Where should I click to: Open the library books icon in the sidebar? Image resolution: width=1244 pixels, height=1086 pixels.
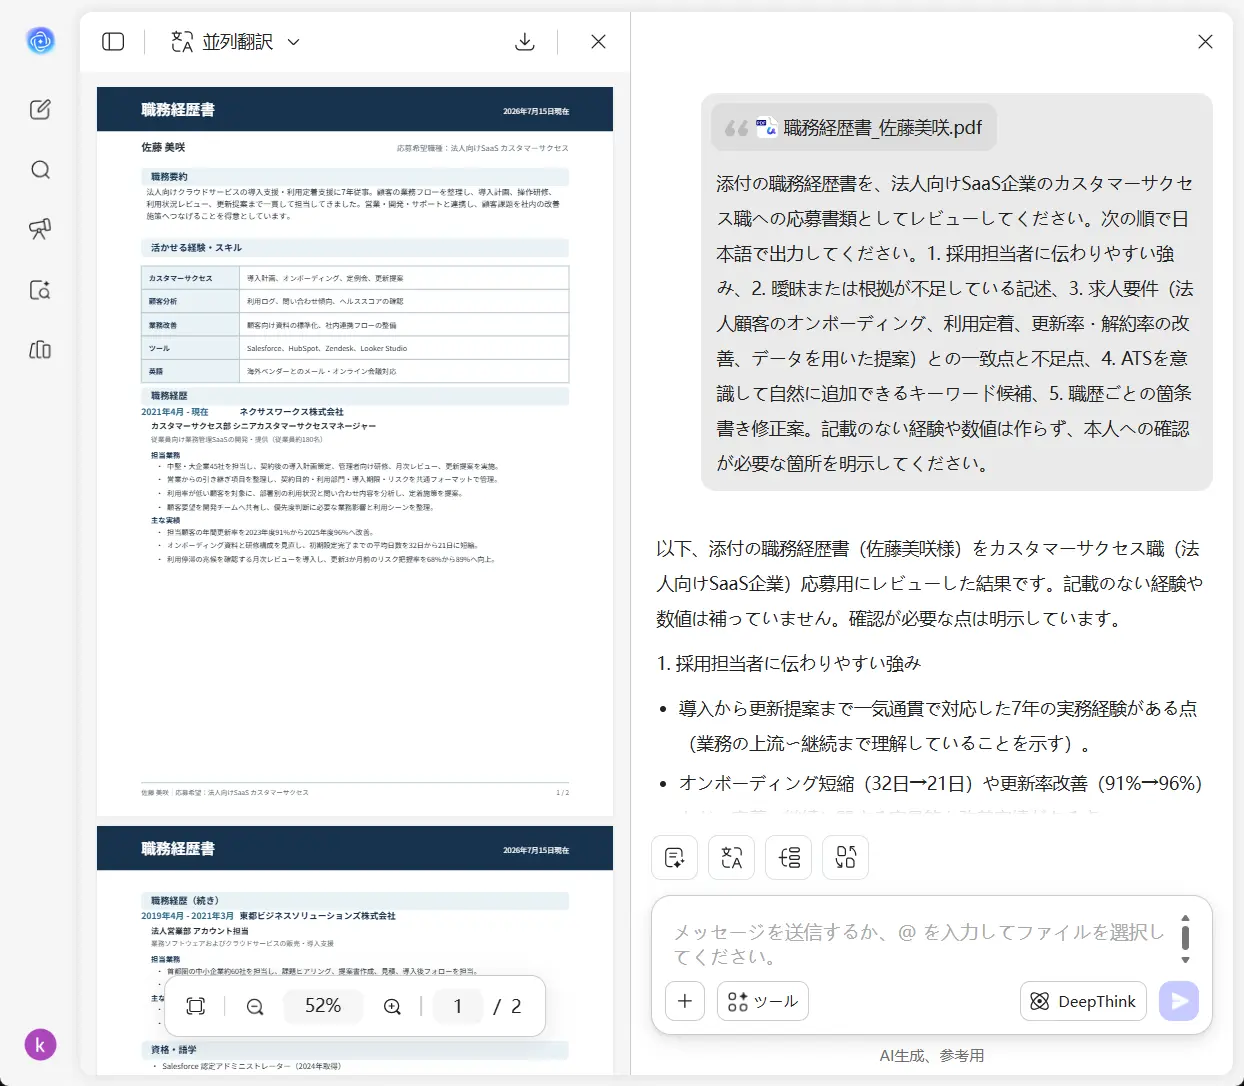pos(40,350)
